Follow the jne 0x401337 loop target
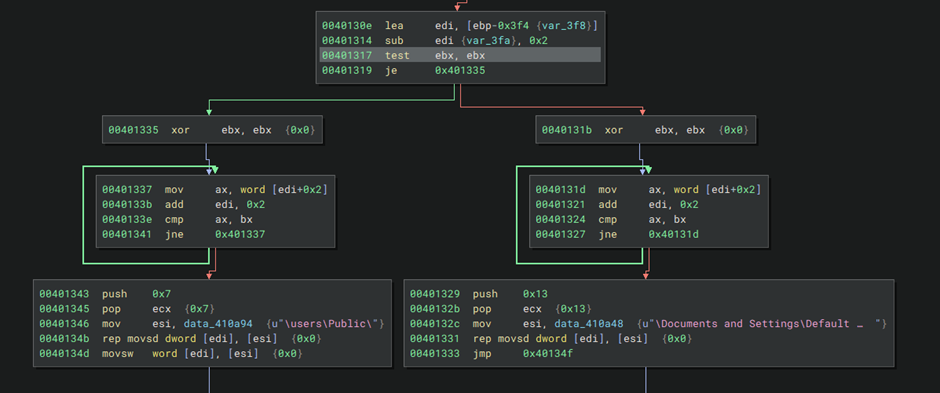Viewport: 940px width, 393px height. coord(240,234)
